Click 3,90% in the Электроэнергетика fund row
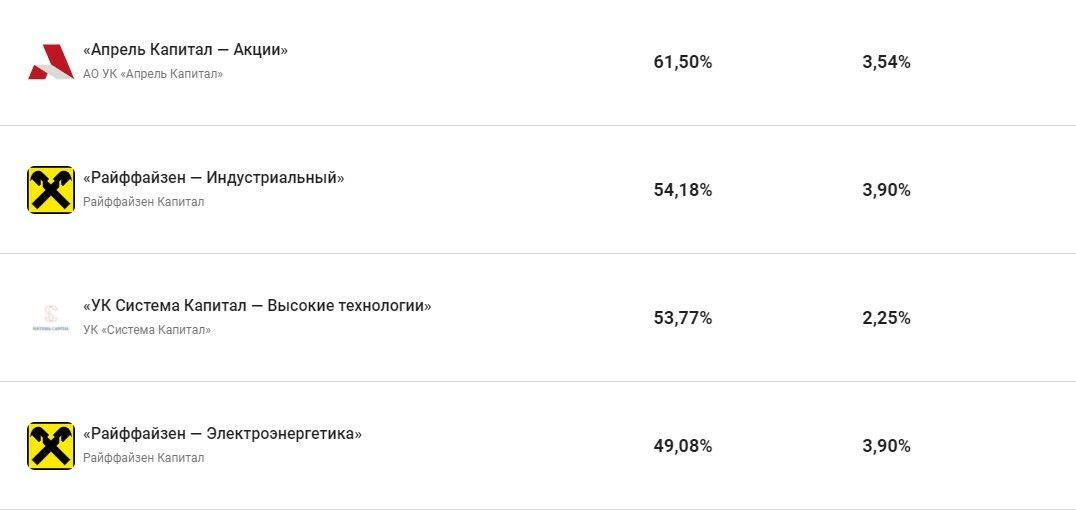Screen dimensions: 1076x511 click(886, 446)
